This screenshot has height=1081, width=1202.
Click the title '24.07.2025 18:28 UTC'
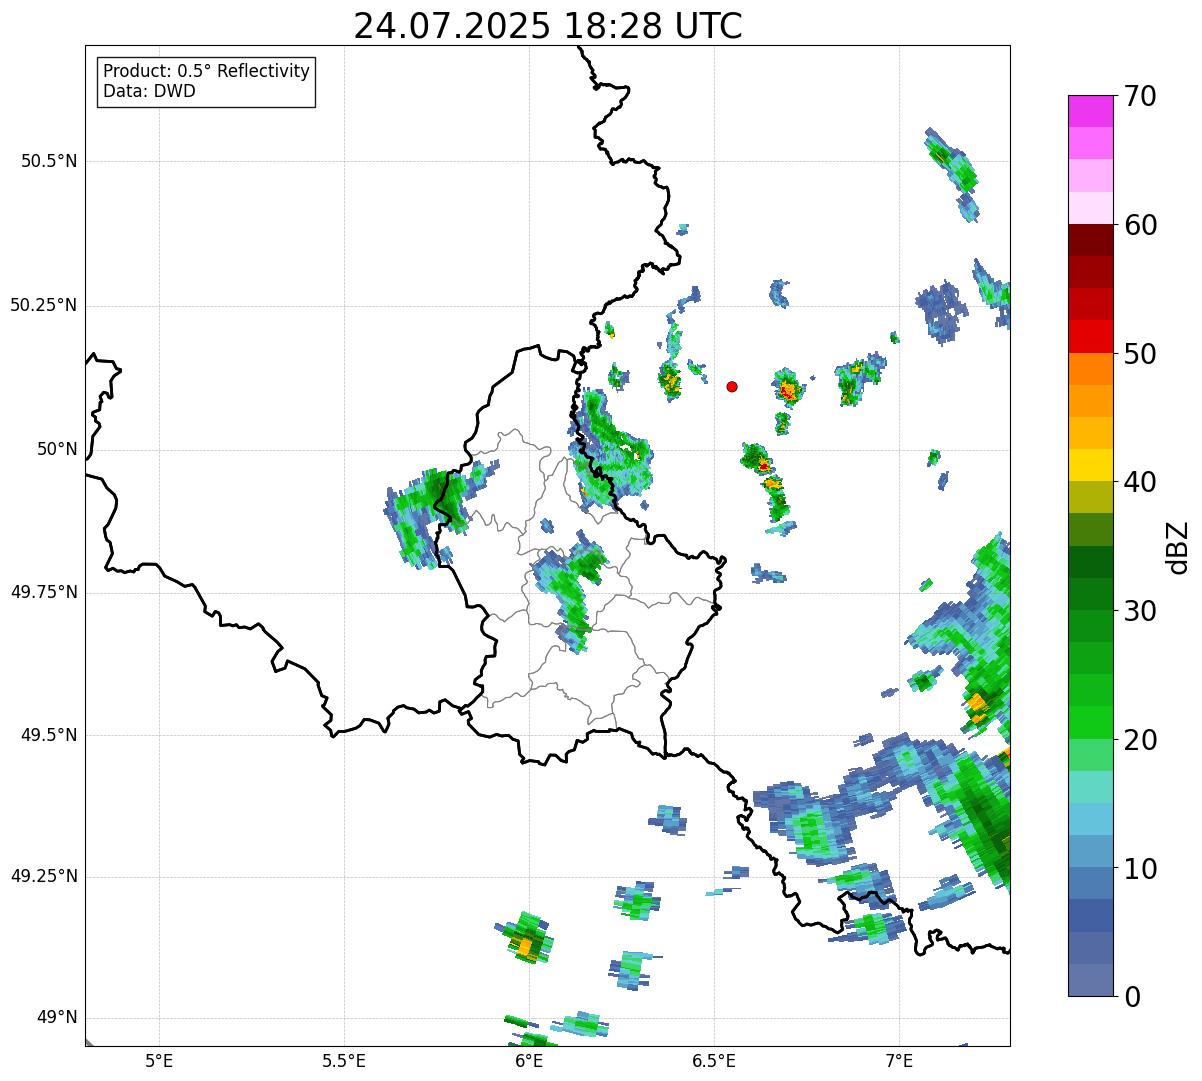[x=548, y=26]
